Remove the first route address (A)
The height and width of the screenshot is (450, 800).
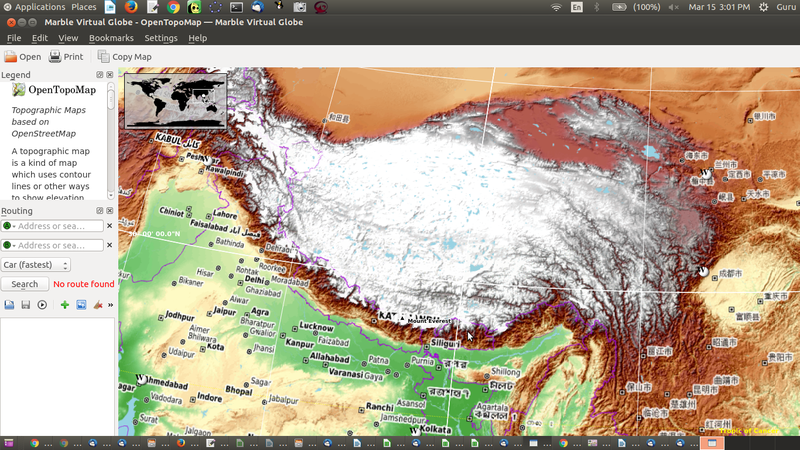(109, 226)
